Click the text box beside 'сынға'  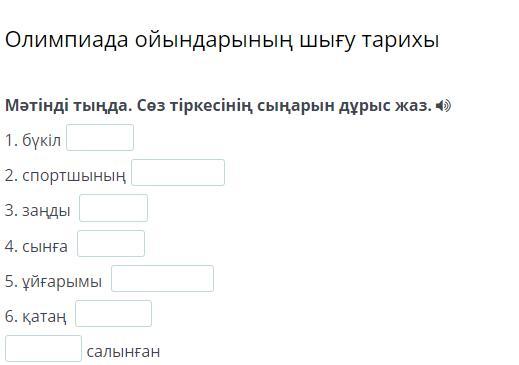[111, 243]
